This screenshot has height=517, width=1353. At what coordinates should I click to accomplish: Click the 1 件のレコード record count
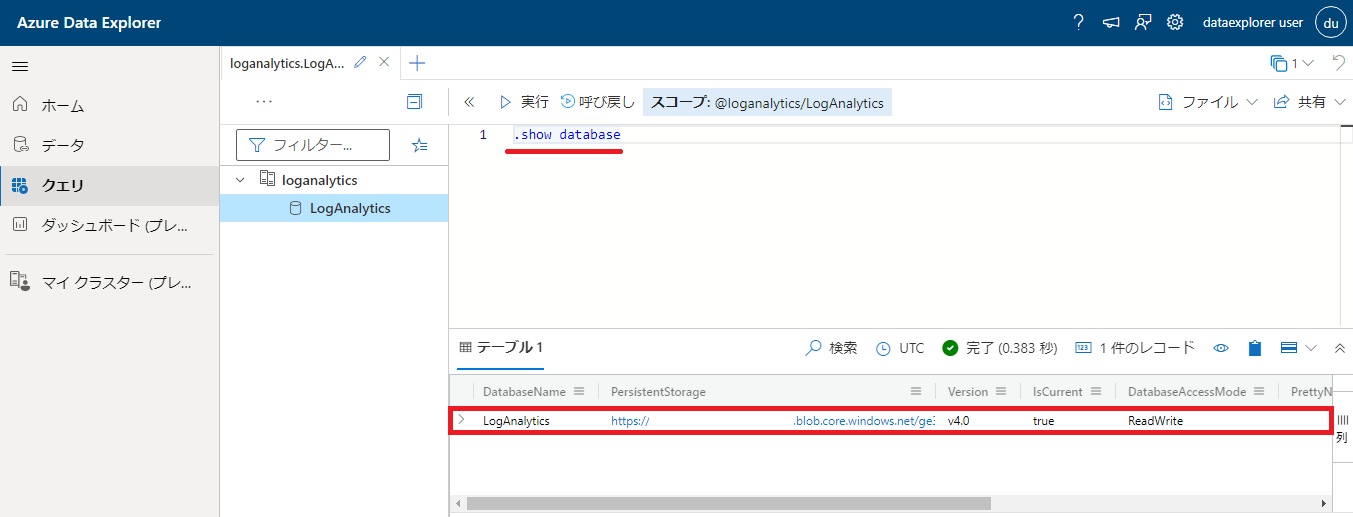pyautogui.click(x=1135, y=348)
